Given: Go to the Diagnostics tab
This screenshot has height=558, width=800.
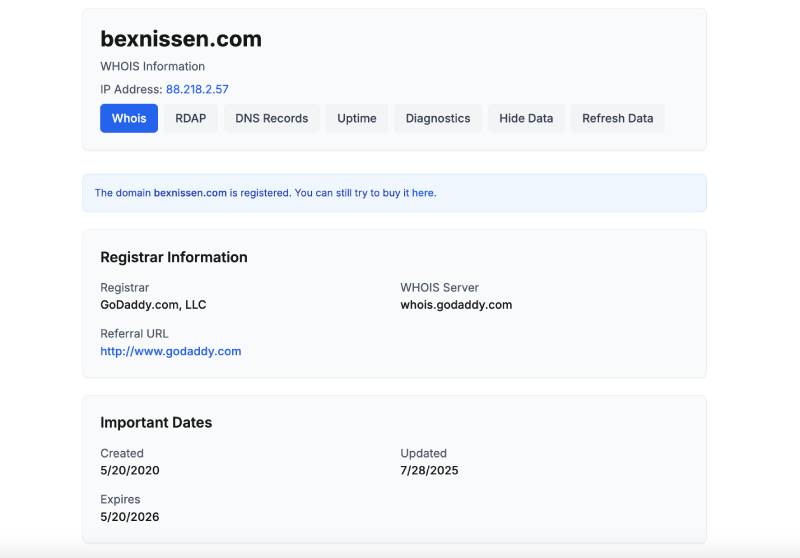Looking at the screenshot, I should [x=437, y=118].
